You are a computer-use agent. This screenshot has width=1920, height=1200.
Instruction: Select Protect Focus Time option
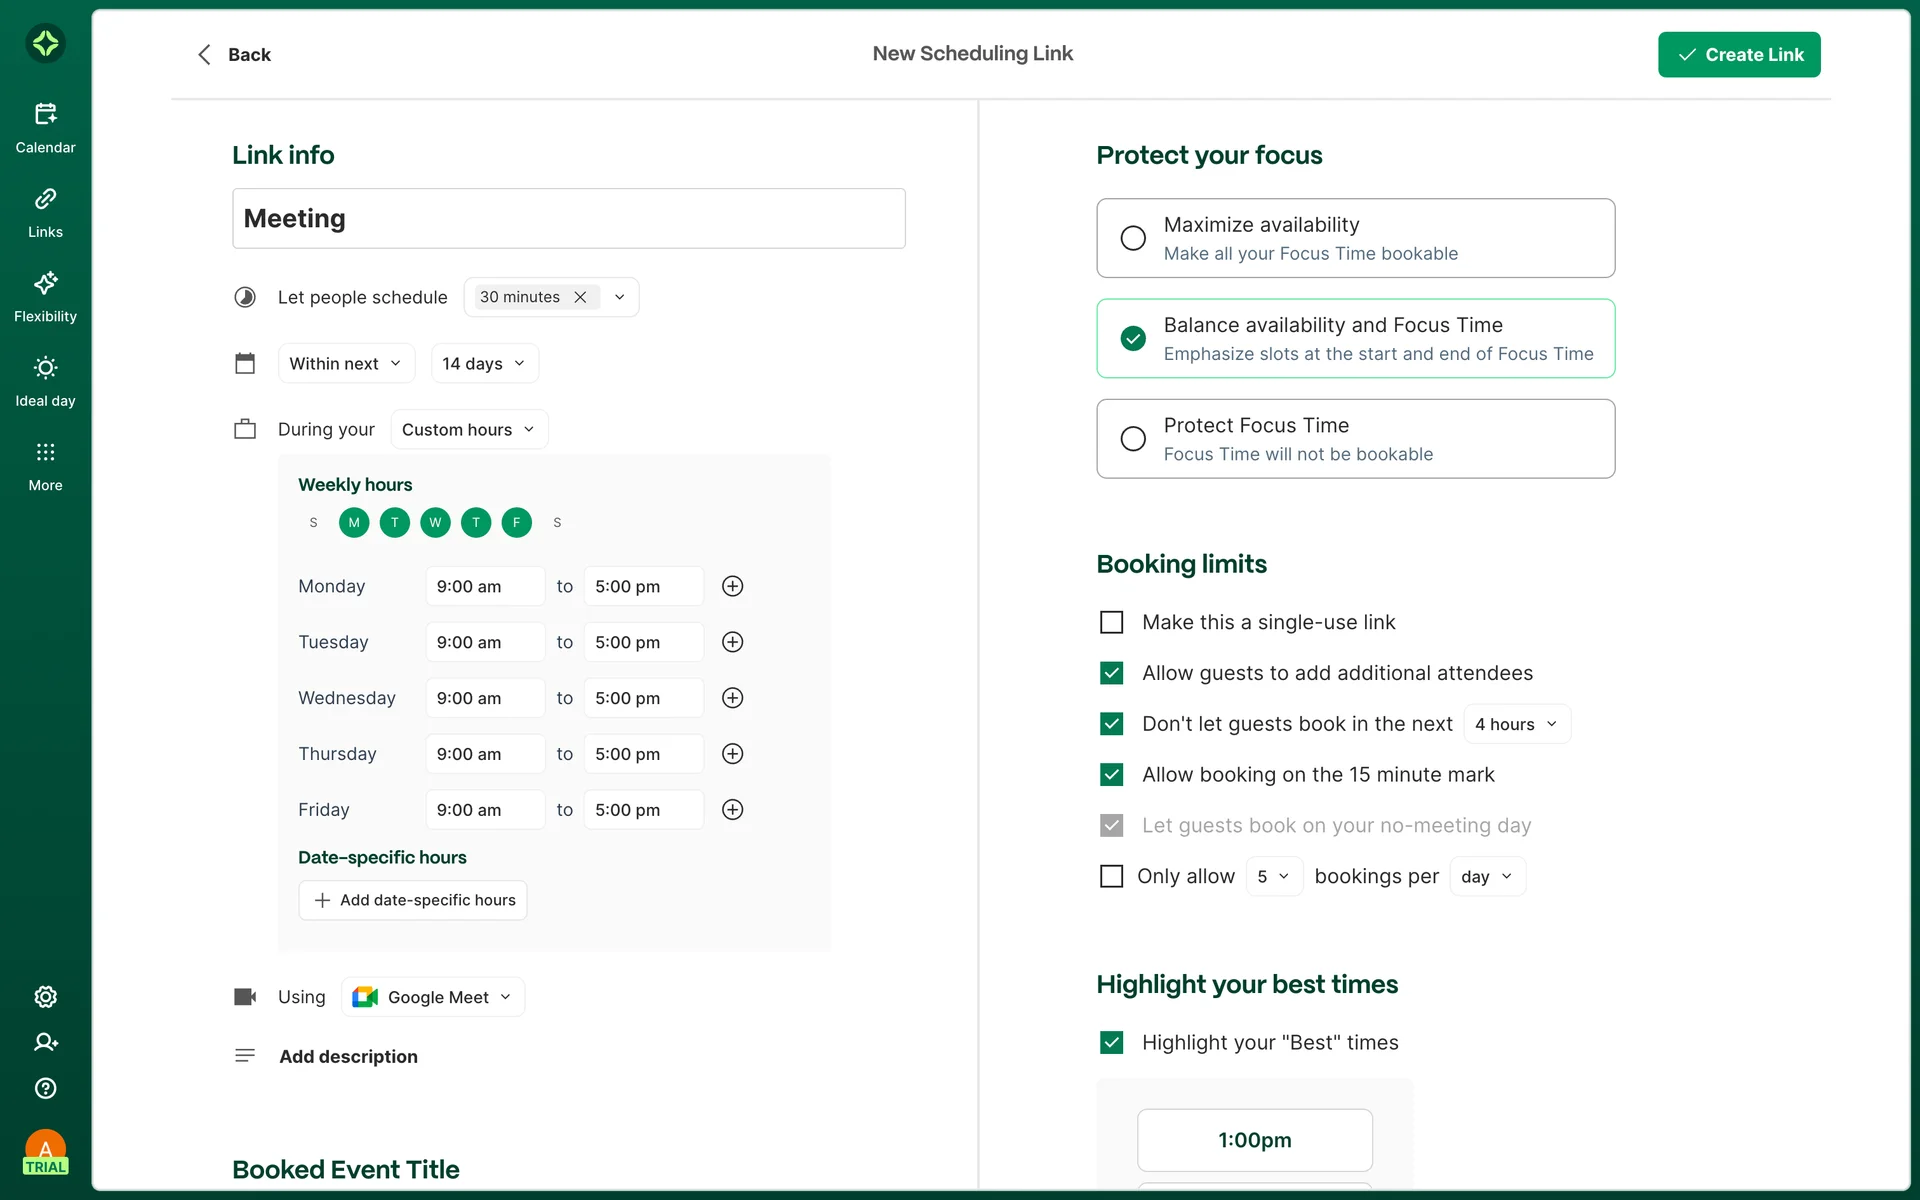(1133, 439)
